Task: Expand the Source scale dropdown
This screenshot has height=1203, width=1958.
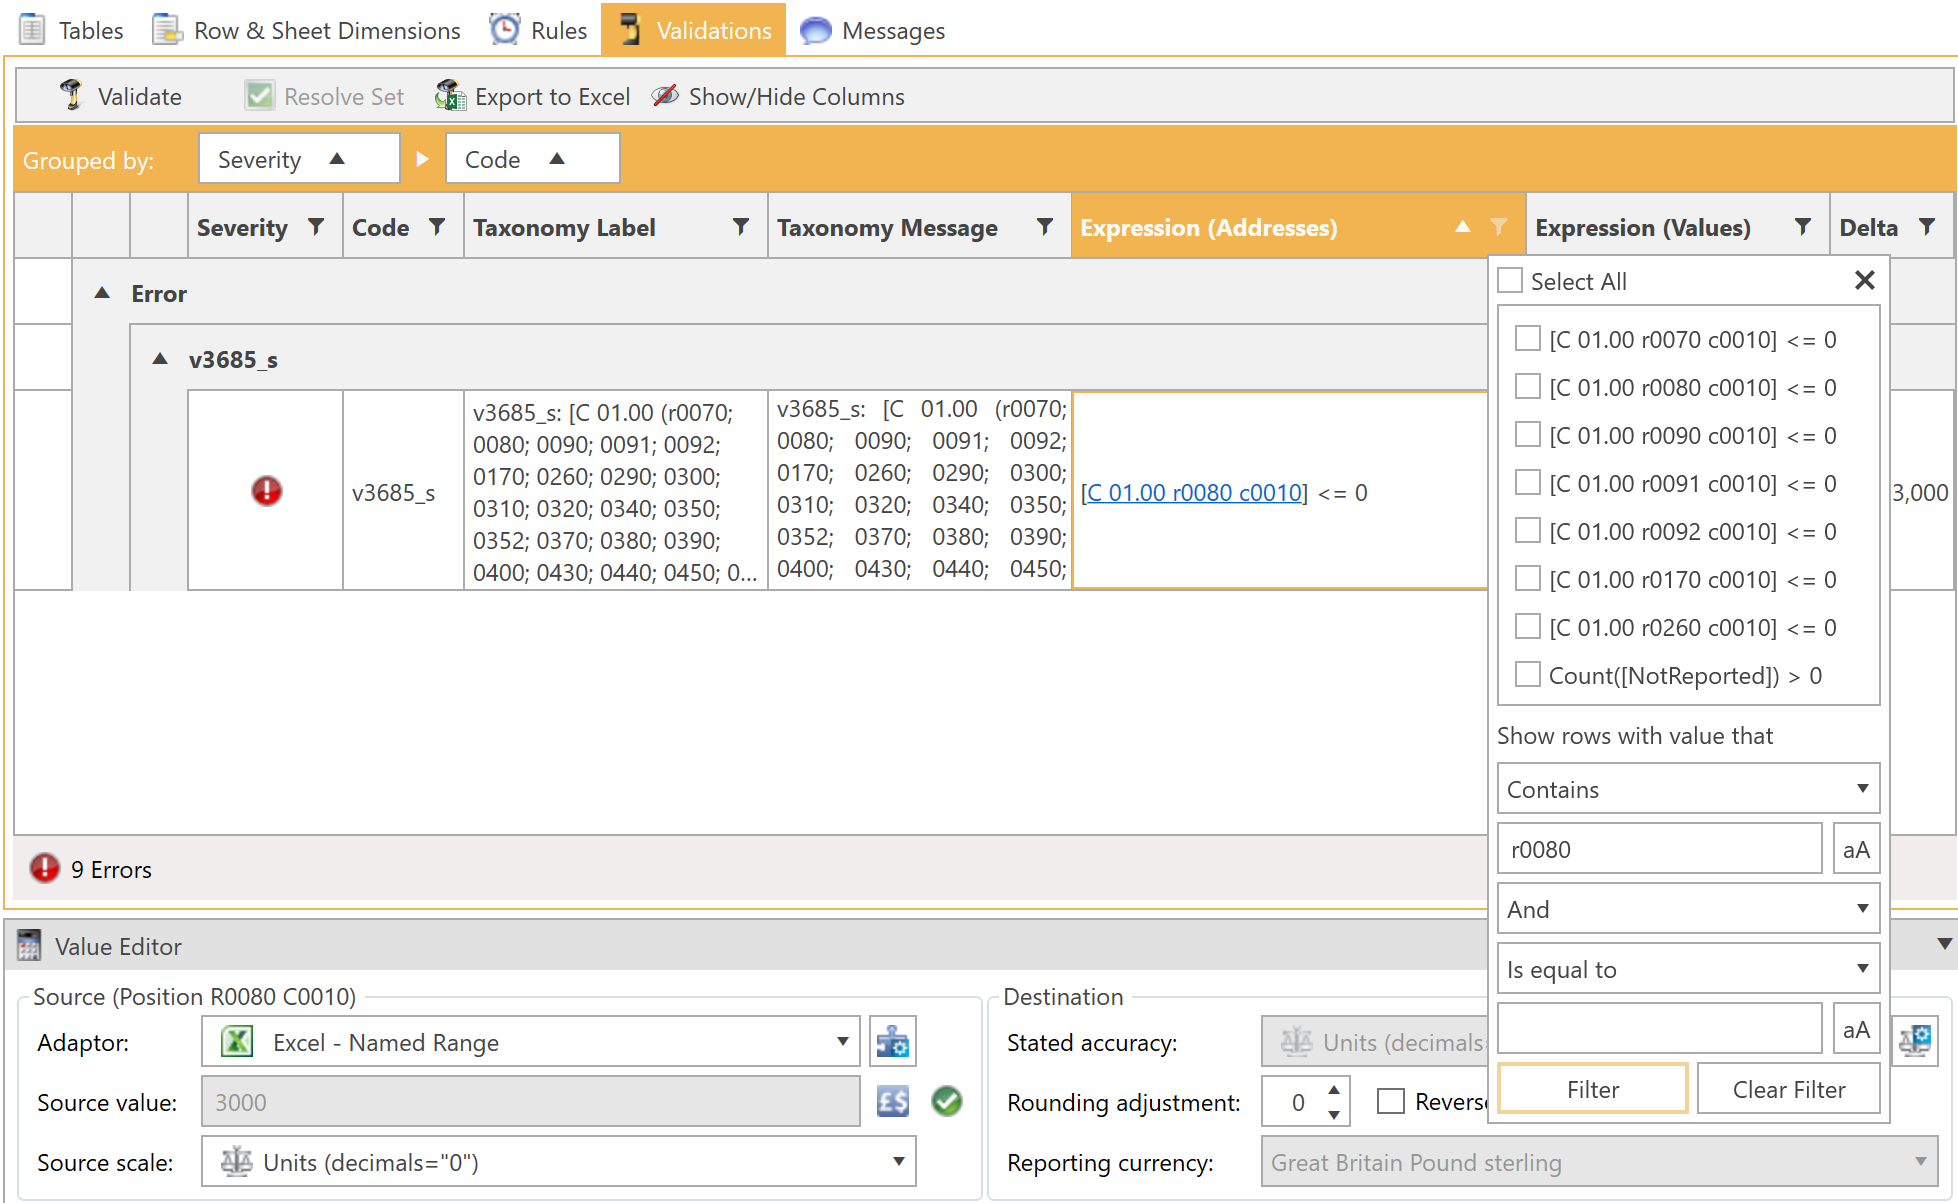Action: [898, 1162]
